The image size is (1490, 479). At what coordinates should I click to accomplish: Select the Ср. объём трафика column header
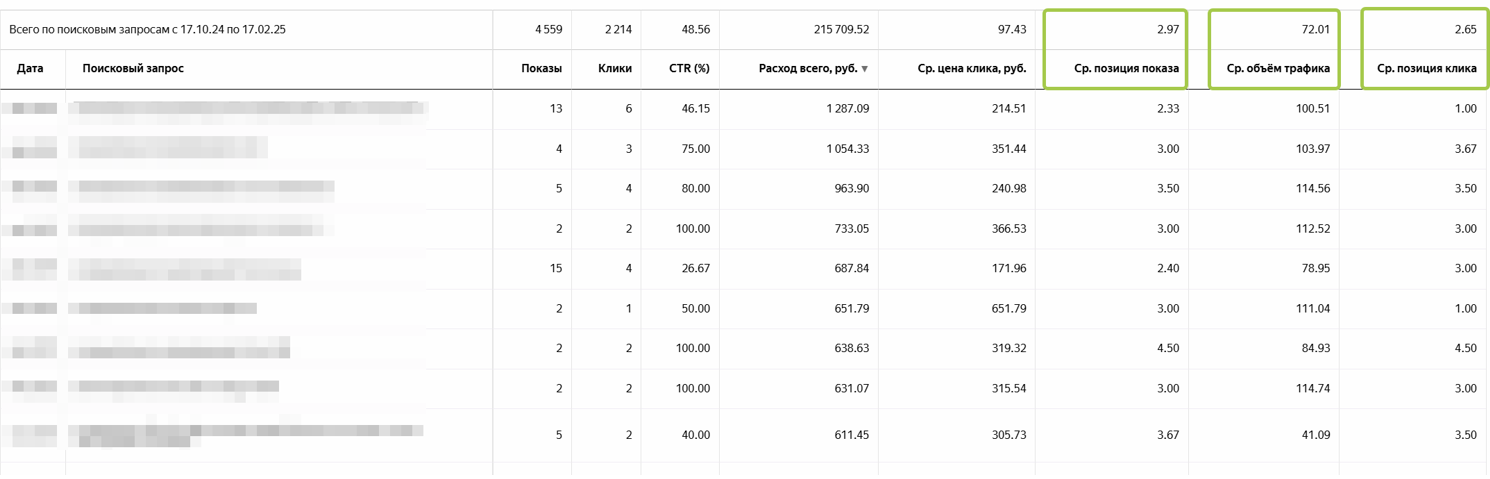coord(1276,68)
